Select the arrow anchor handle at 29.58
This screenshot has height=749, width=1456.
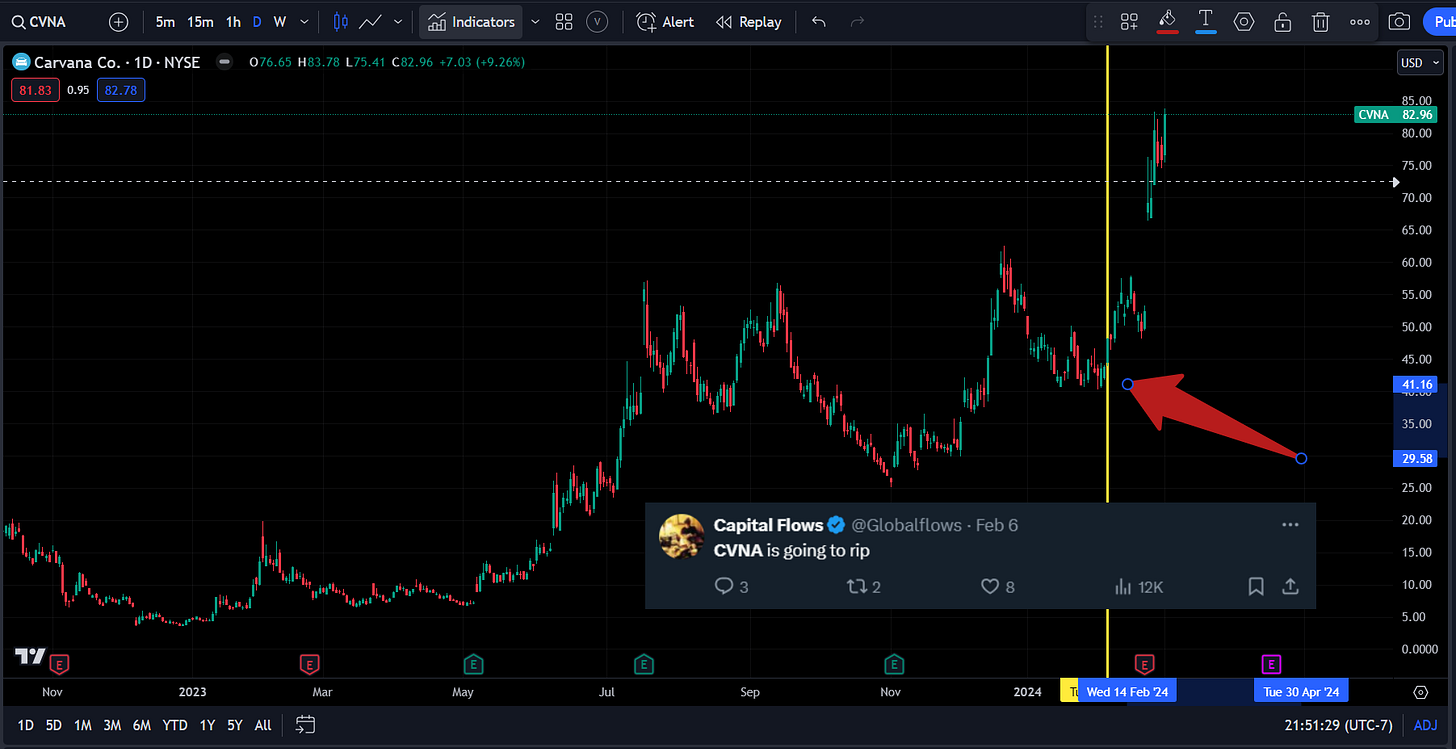[1301, 459]
